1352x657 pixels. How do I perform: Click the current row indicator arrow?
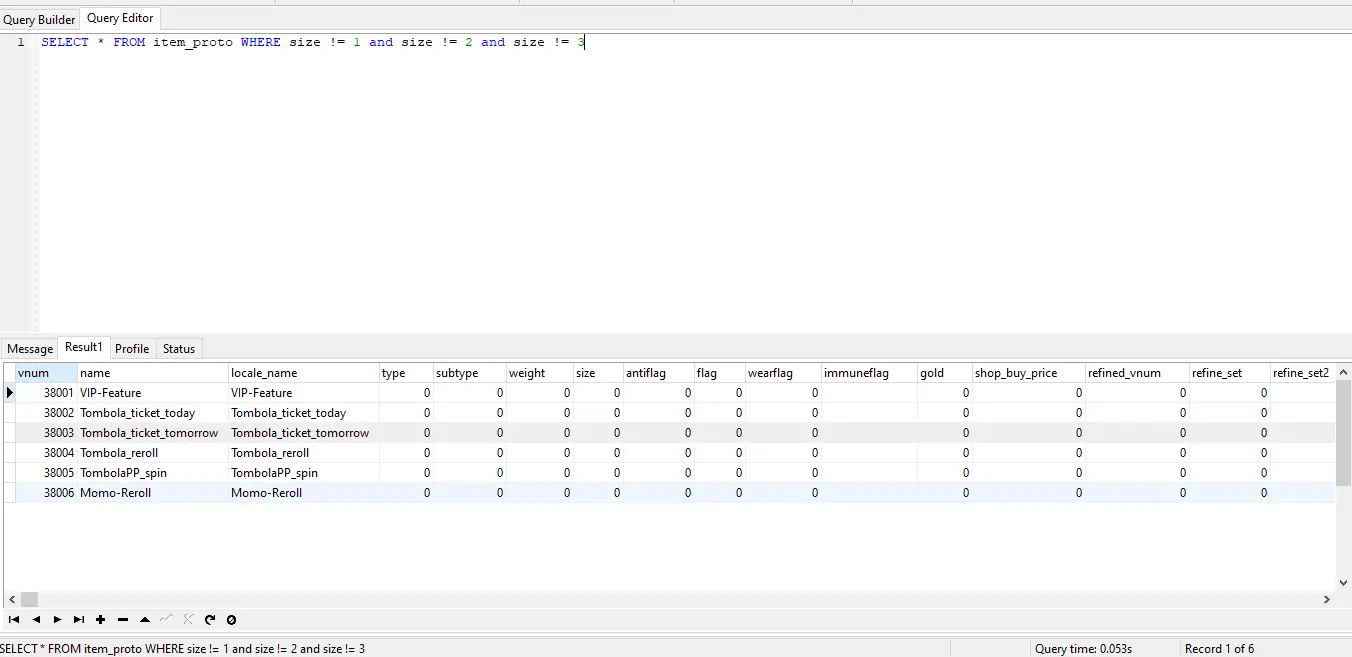(x=10, y=393)
